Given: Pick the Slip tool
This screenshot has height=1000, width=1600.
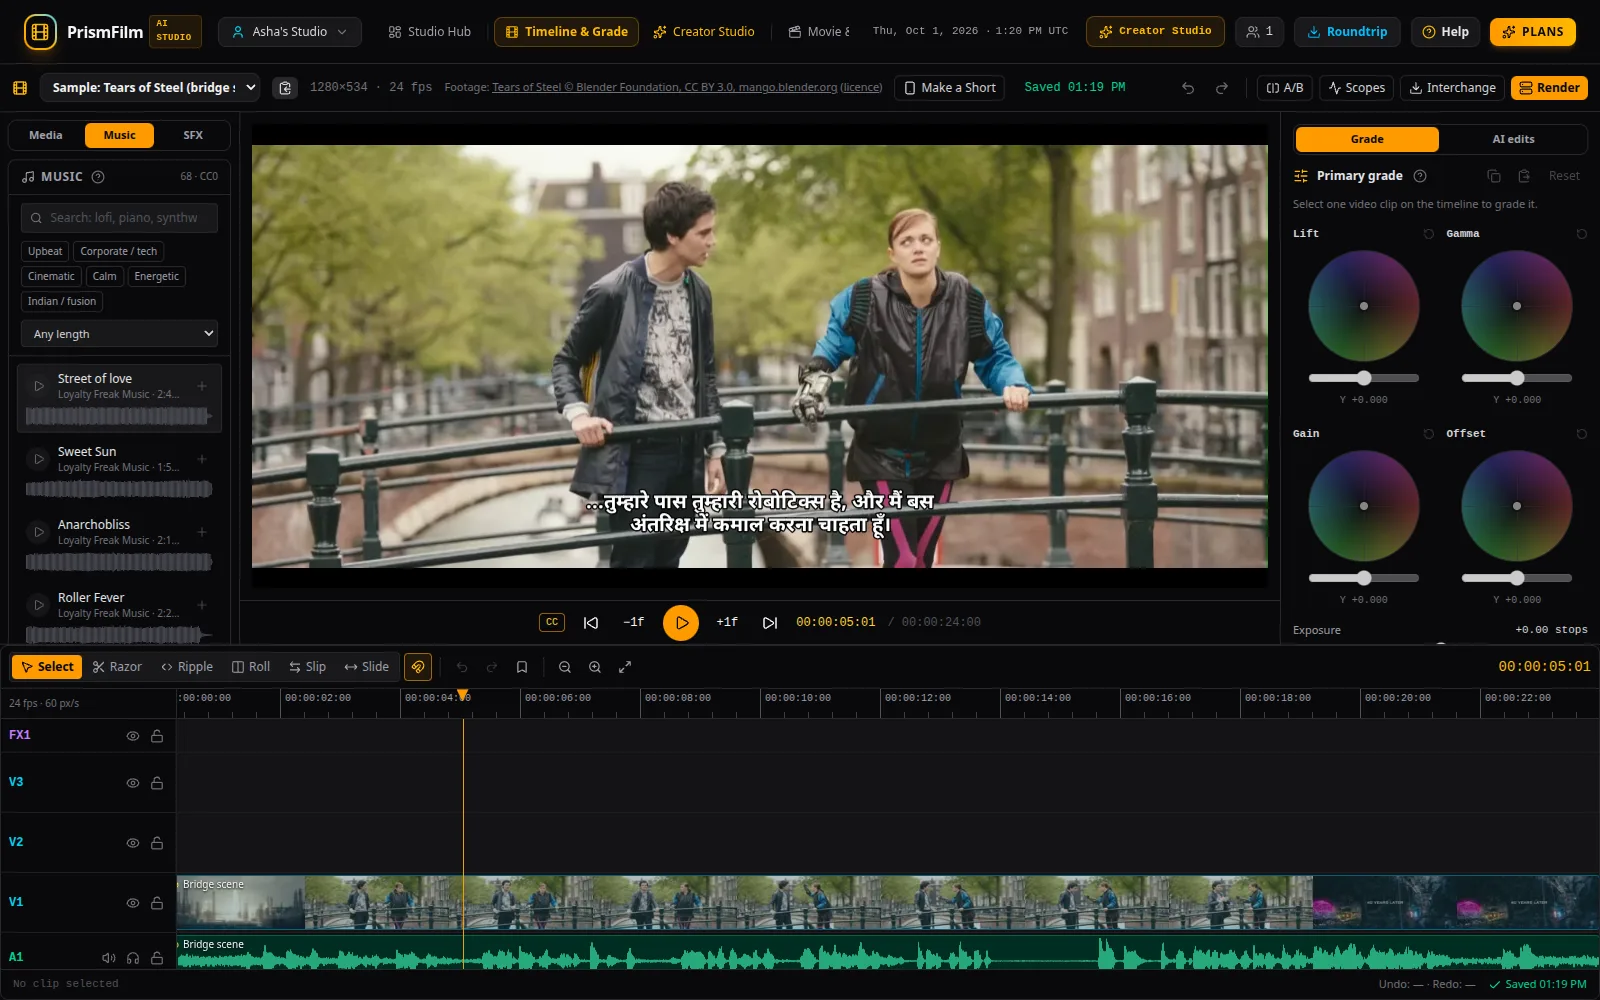Looking at the screenshot, I should point(308,667).
